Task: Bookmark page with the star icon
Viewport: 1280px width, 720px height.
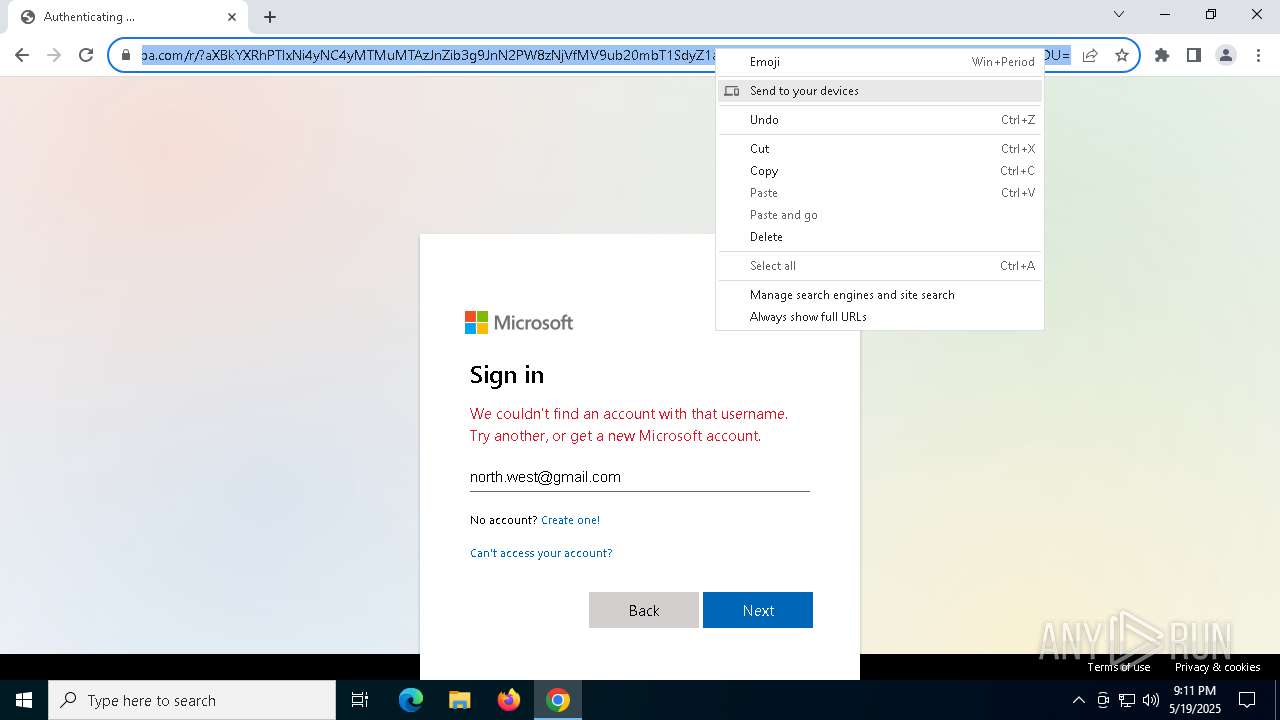Action: (x=1122, y=55)
